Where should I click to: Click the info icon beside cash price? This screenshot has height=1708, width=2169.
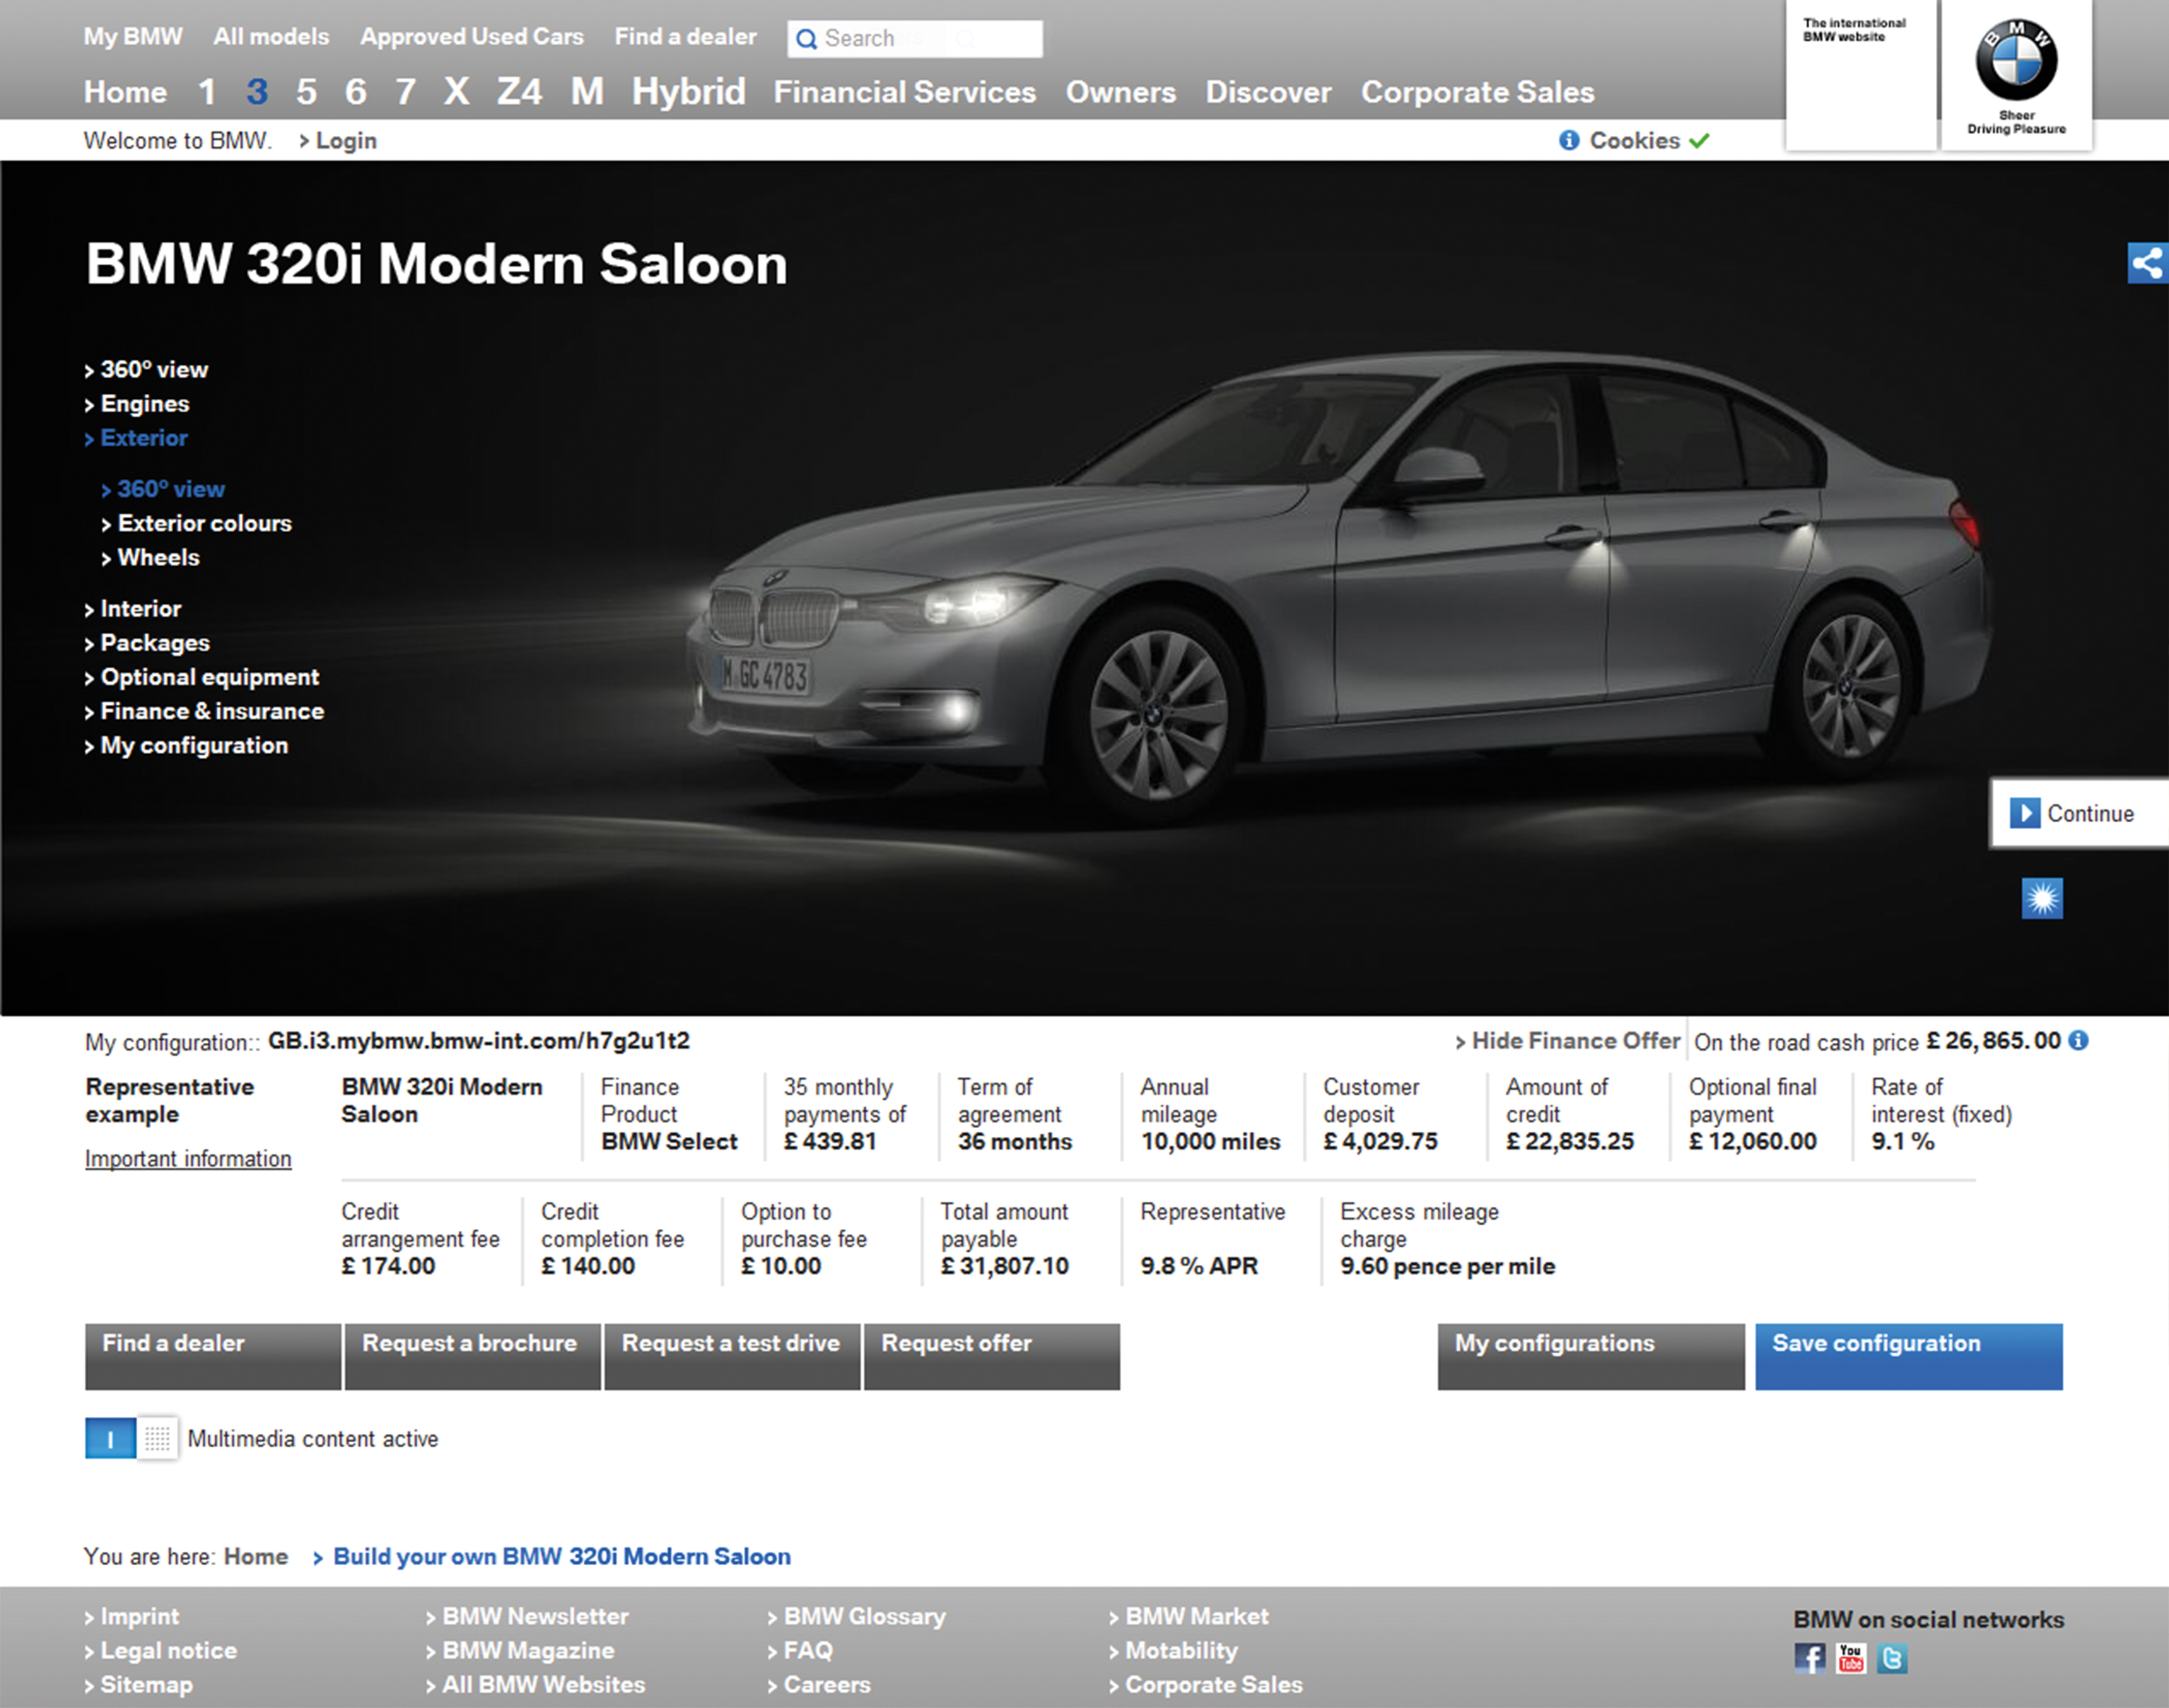click(2079, 1040)
